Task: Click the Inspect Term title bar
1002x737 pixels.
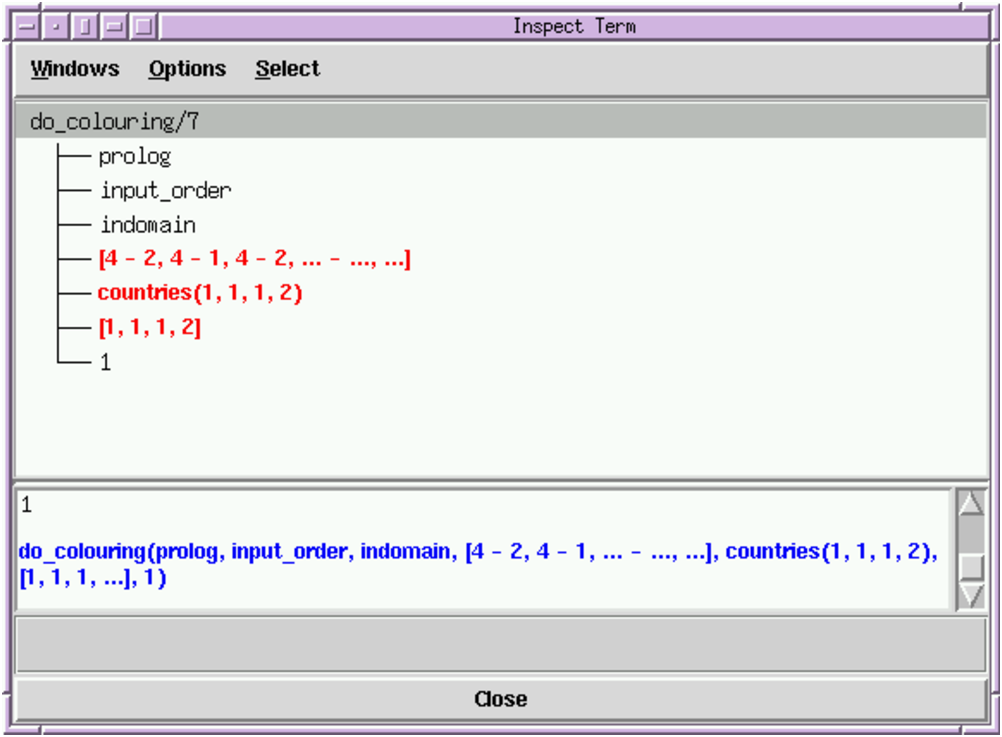Action: click(573, 26)
